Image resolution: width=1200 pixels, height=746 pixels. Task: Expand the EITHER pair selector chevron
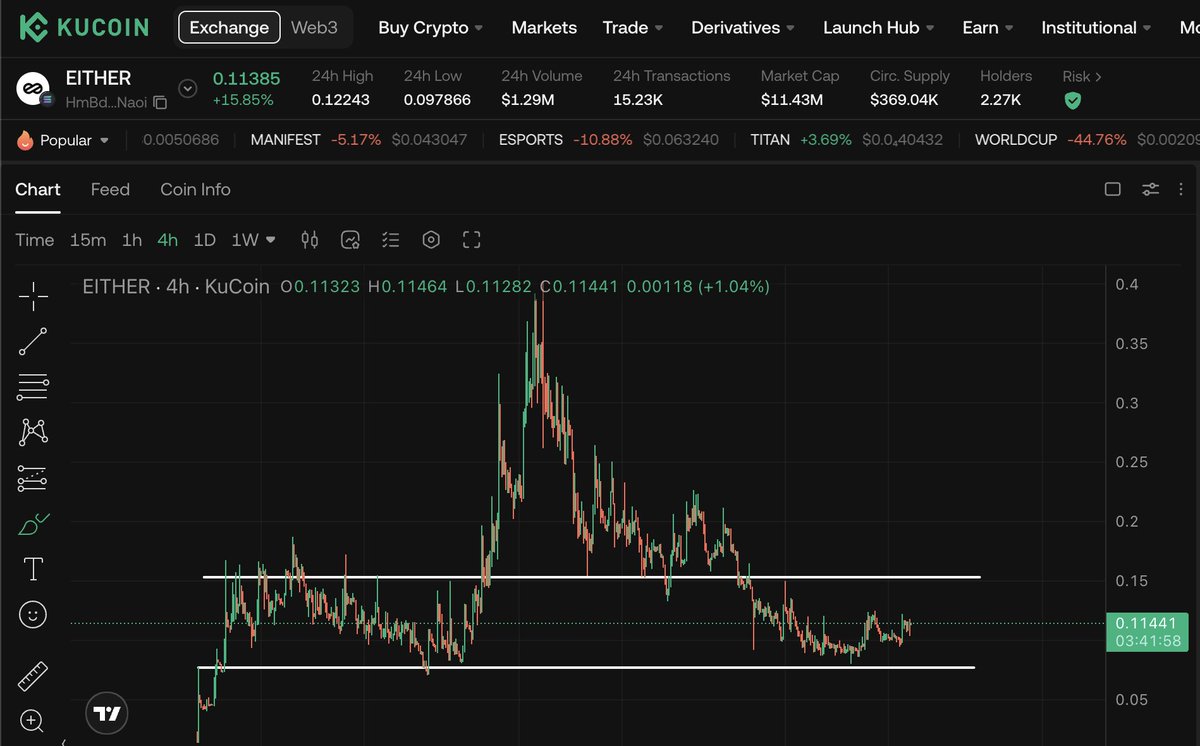click(x=188, y=89)
